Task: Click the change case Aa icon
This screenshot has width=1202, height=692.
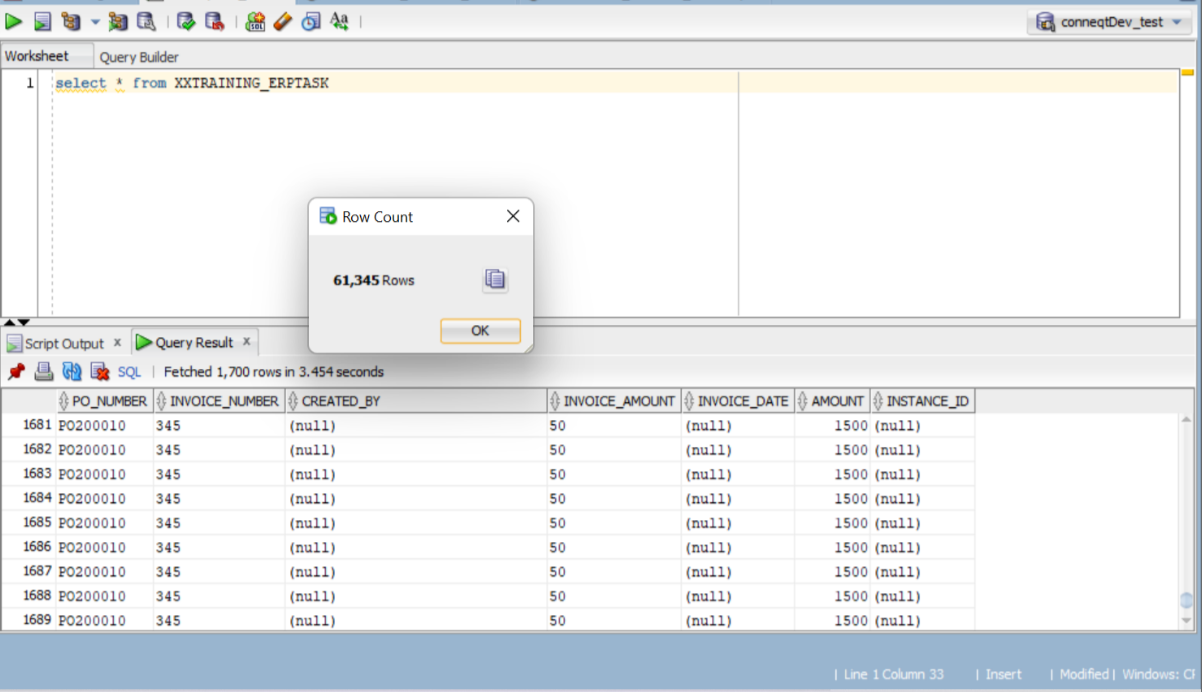Action: pyautogui.click(x=339, y=21)
